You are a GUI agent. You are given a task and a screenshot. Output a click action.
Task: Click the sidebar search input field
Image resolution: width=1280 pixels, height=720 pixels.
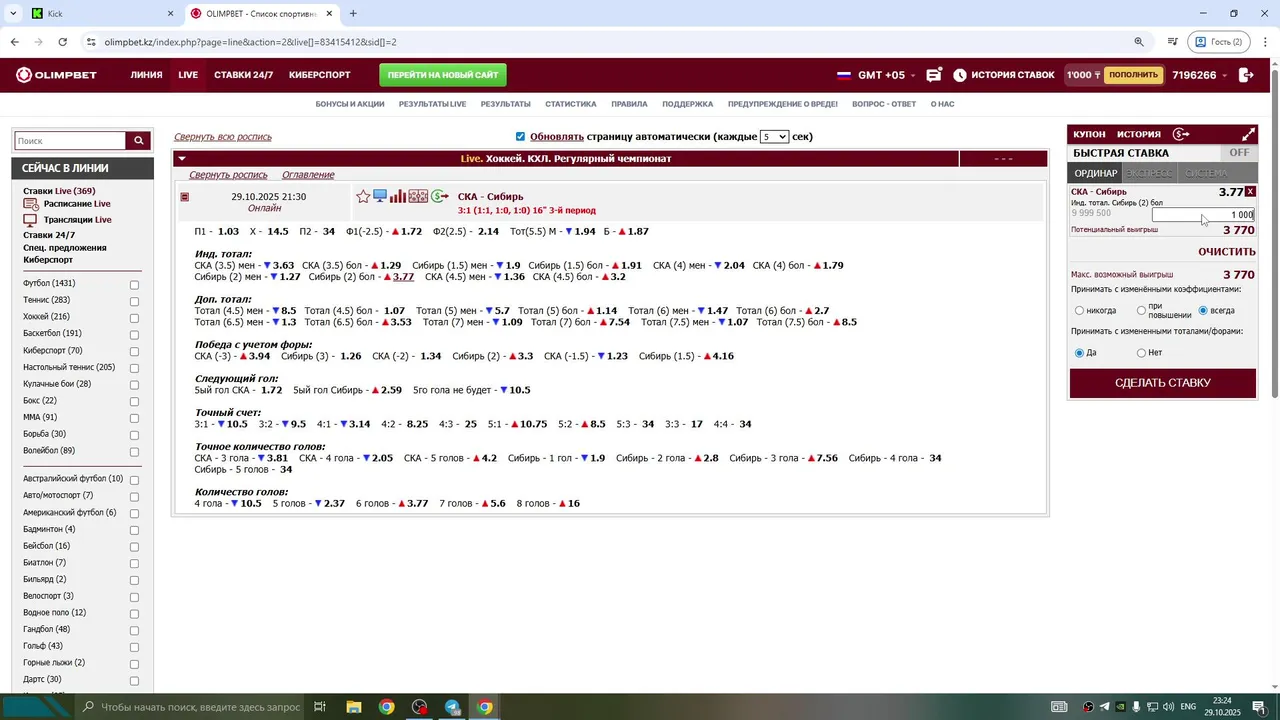click(x=70, y=141)
